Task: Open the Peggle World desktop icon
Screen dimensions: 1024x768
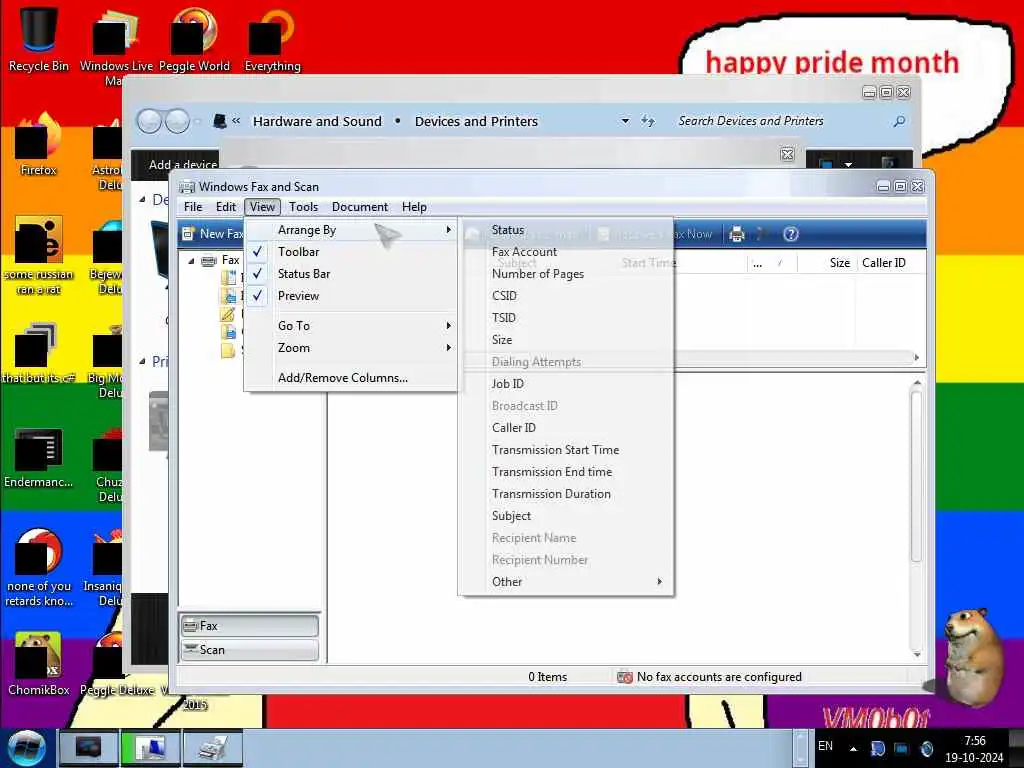Action: click(x=194, y=39)
